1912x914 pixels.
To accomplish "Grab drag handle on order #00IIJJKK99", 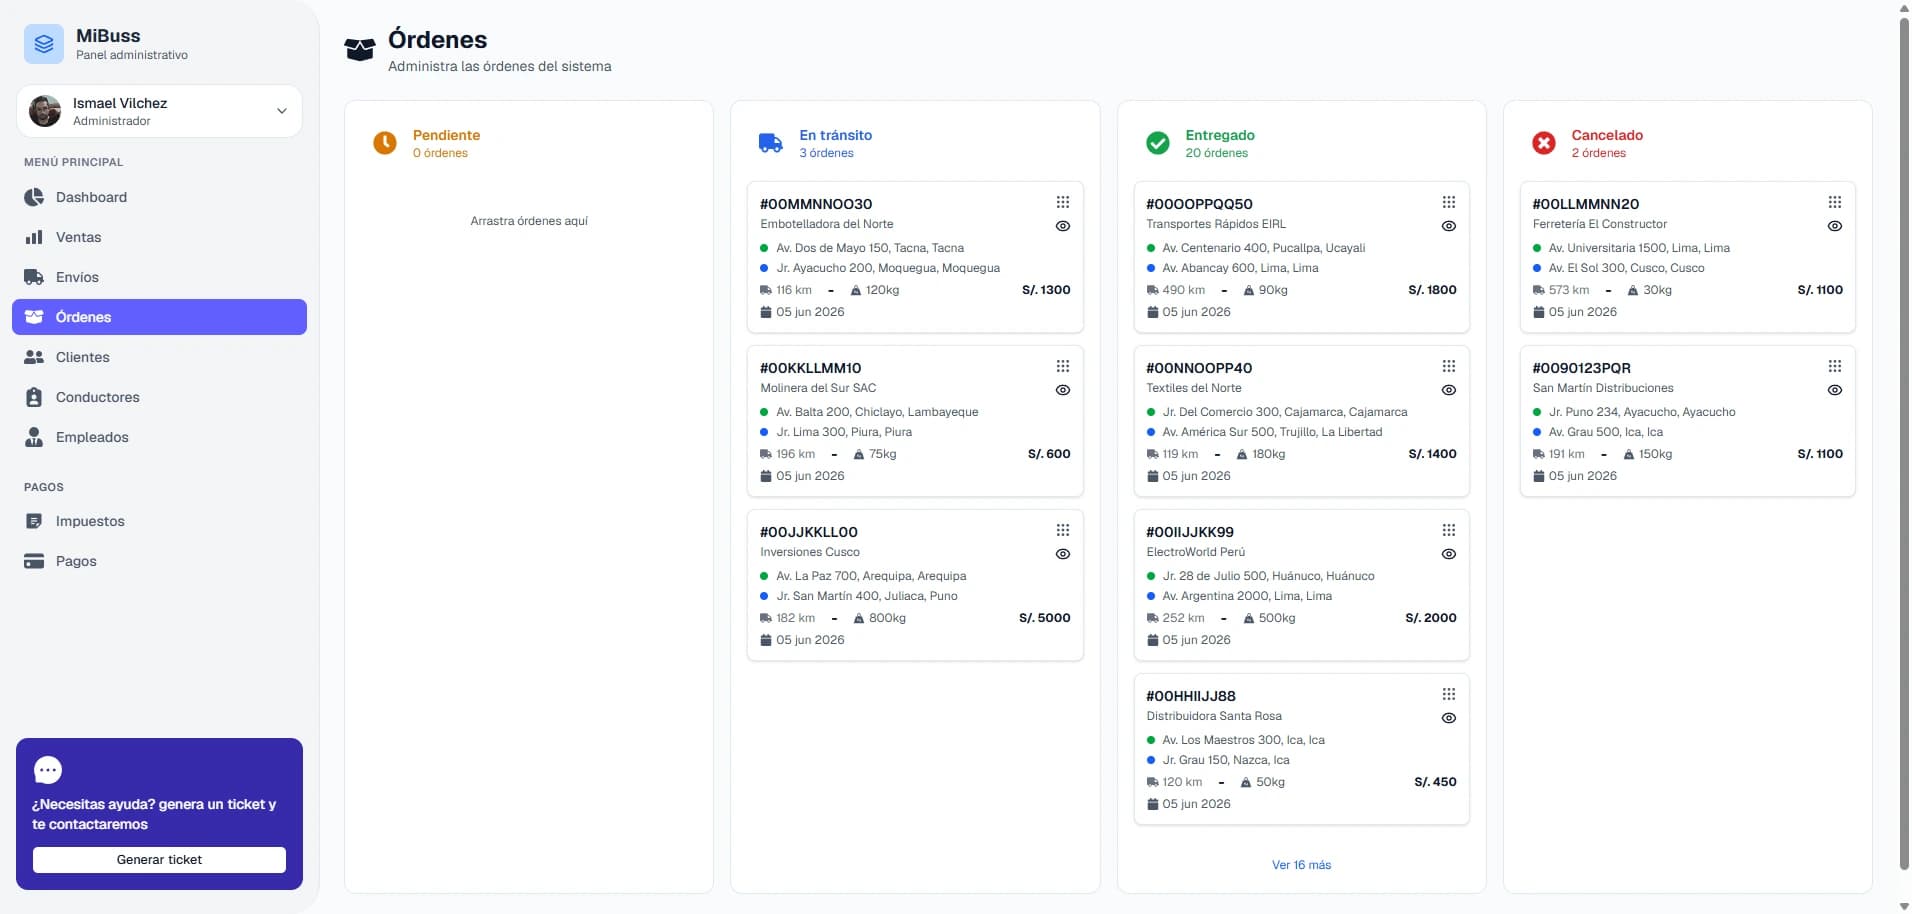I will pyautogui.click(x=1449, y=530).
